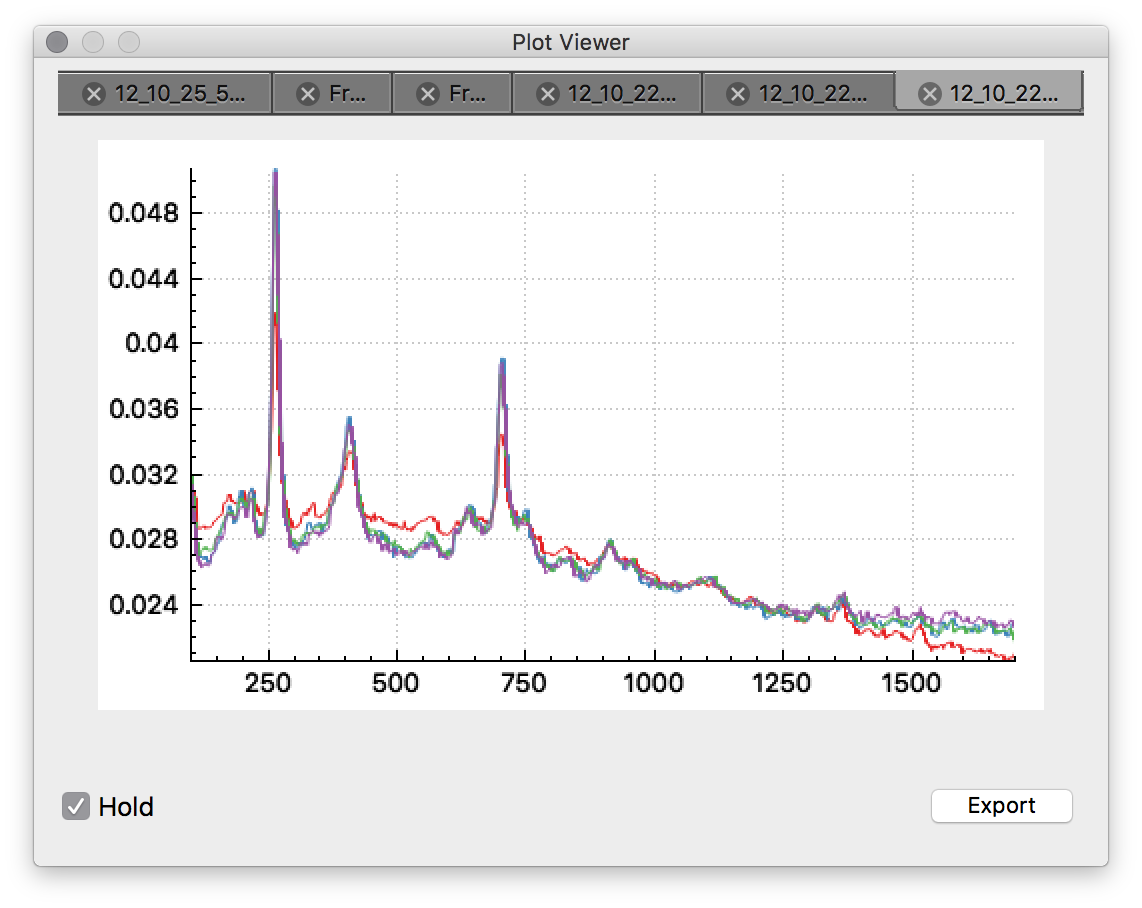Click the spectrum peak near 700
This screenshot has height=908, width=1142.
point(503,362)
